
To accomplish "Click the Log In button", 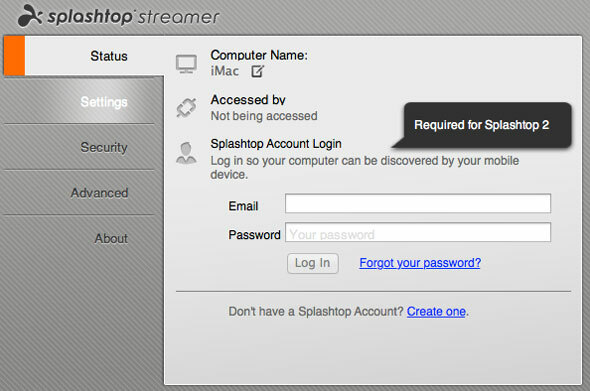I will (313, 263).
